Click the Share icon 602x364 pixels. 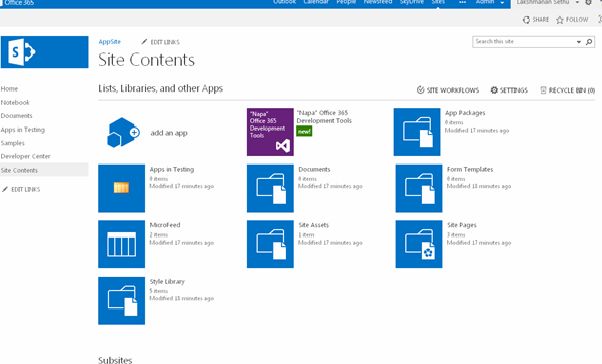pos(526,20)
